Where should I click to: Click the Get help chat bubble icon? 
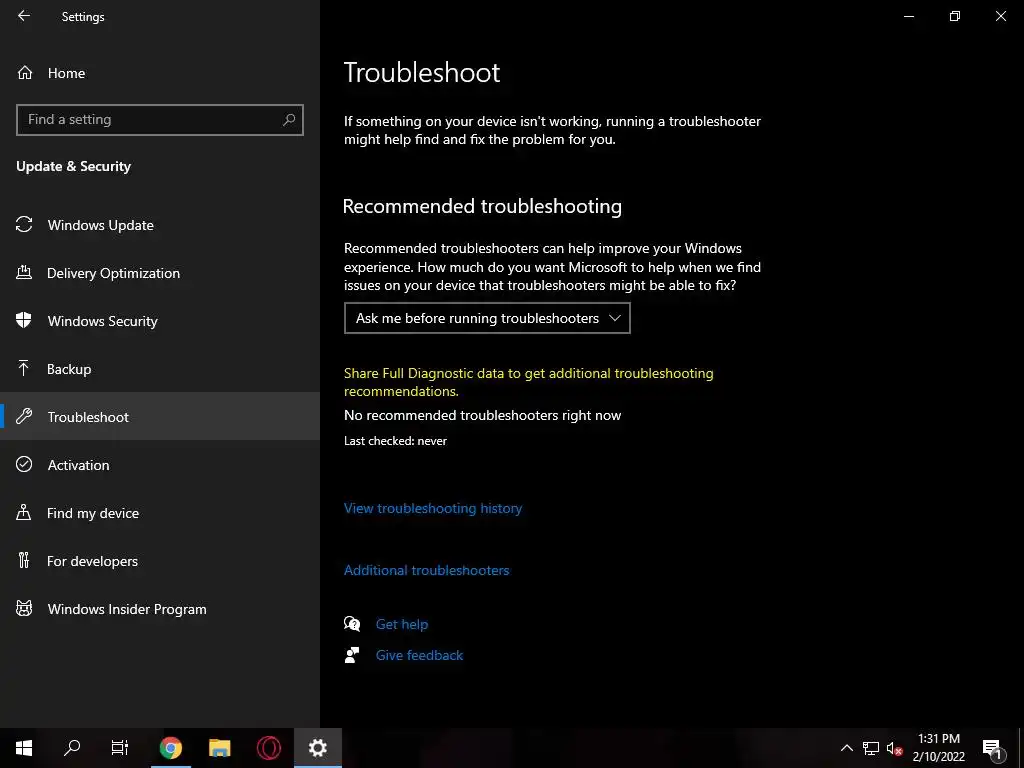(x=352, y=624)
